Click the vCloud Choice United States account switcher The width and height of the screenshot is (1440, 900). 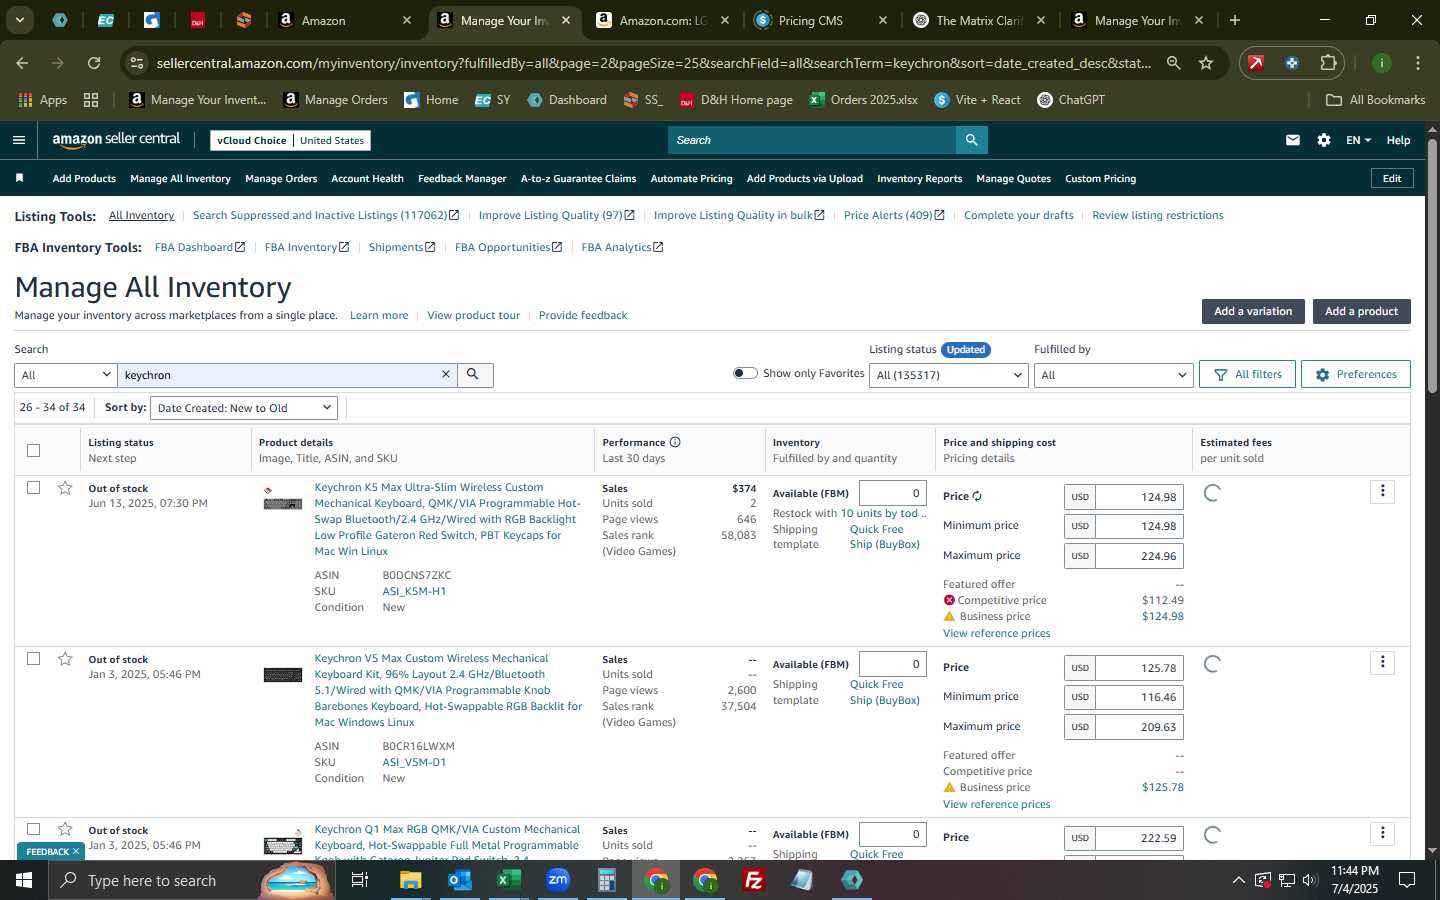(291, 140)
